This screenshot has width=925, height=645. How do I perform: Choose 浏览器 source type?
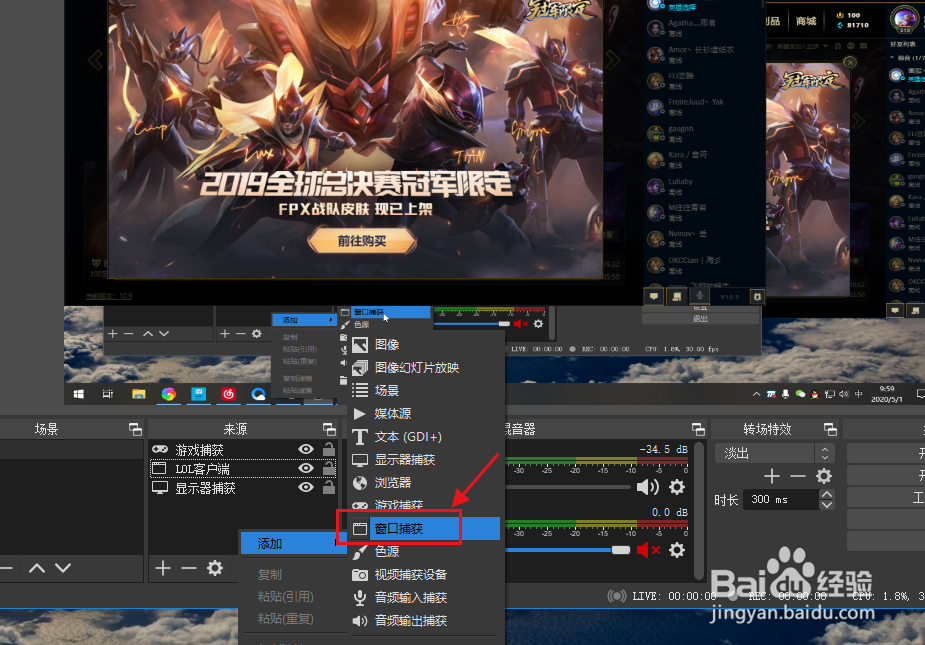(x=392, y=483)
